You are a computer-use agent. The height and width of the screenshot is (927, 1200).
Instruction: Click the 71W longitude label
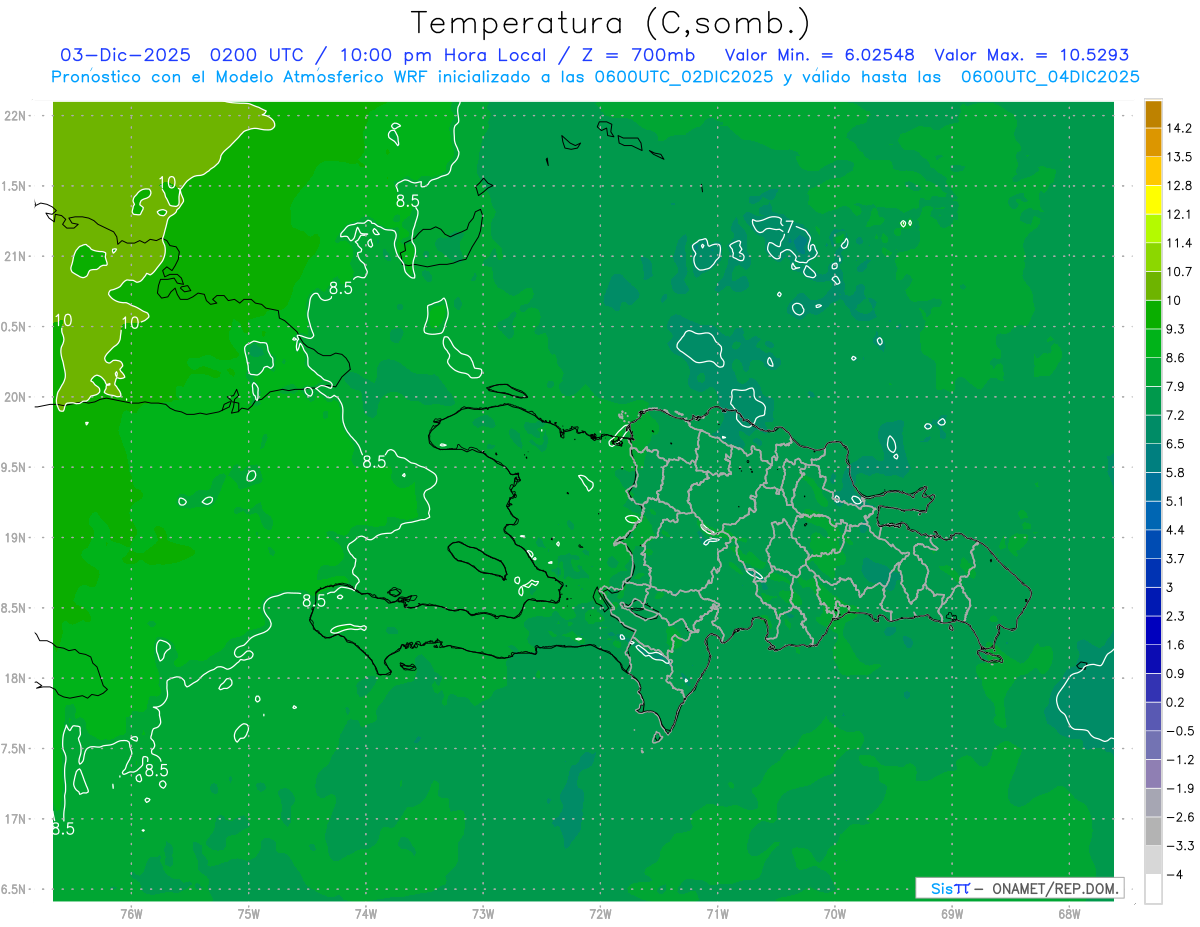tap(717, 913)
